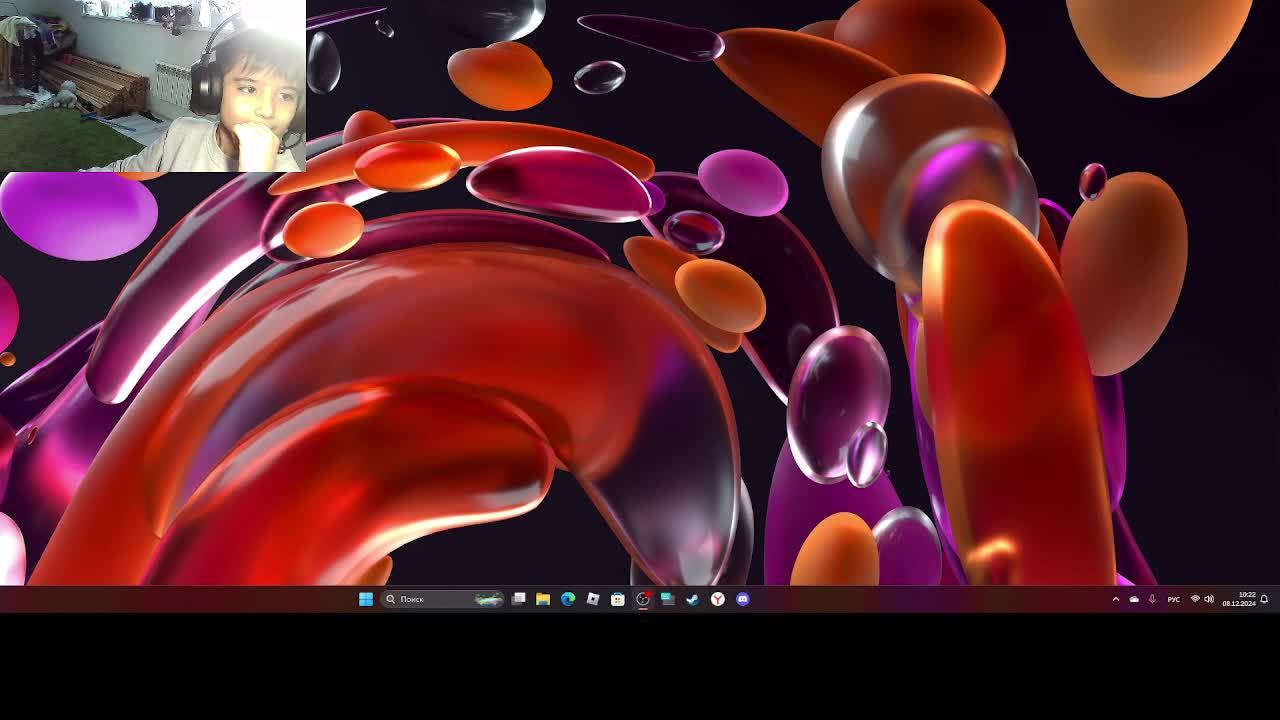
Task: Open the Windows Start menu
Action: [366, 599]
